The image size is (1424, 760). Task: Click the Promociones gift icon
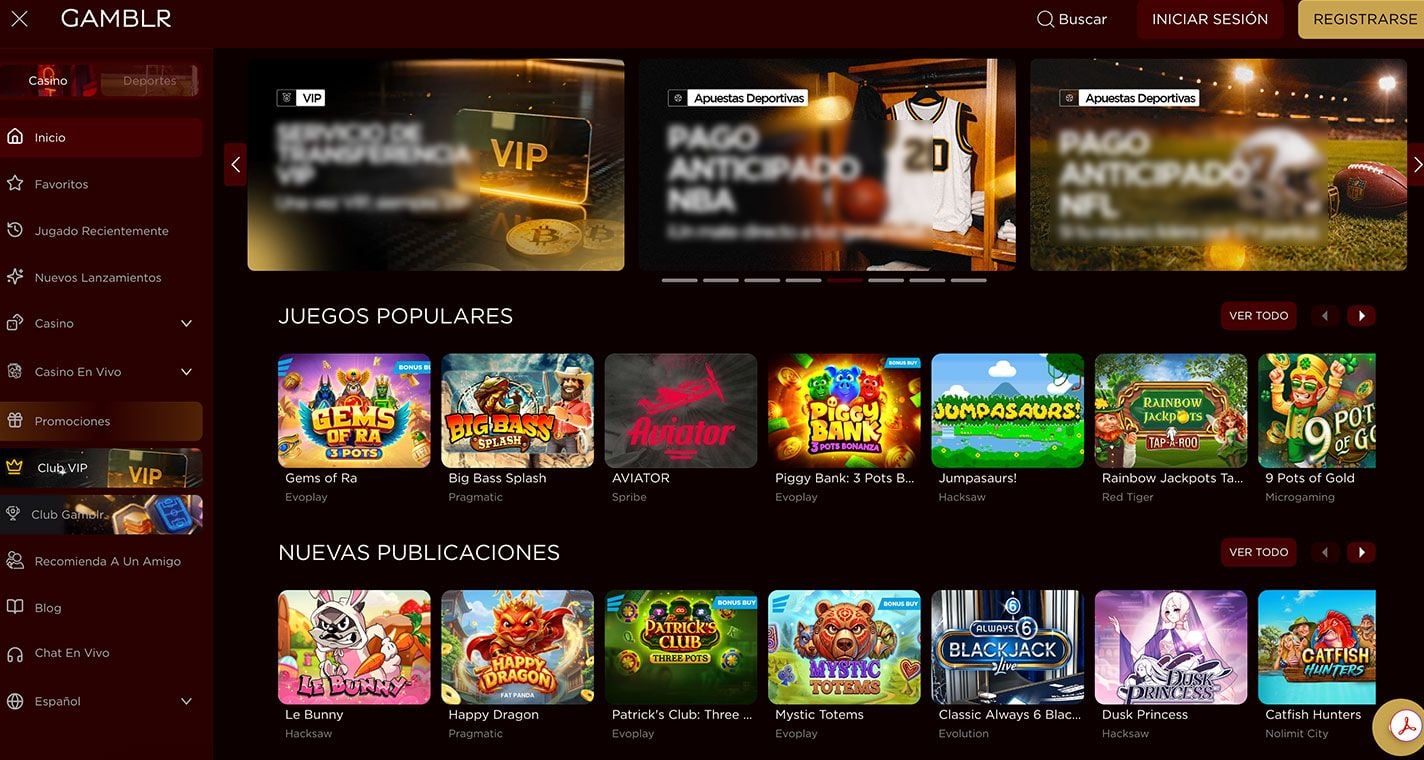point(15,421)
